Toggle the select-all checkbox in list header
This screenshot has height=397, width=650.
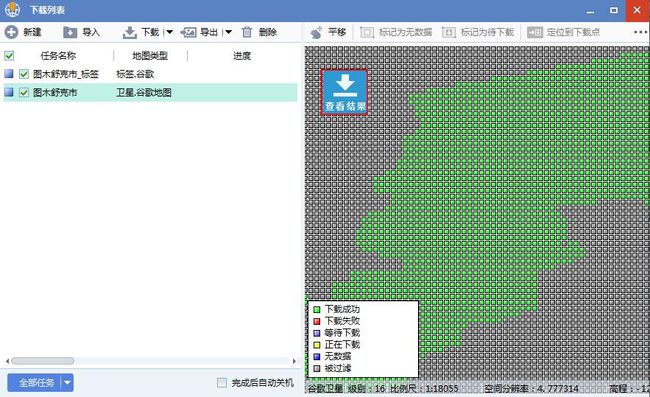9,56
